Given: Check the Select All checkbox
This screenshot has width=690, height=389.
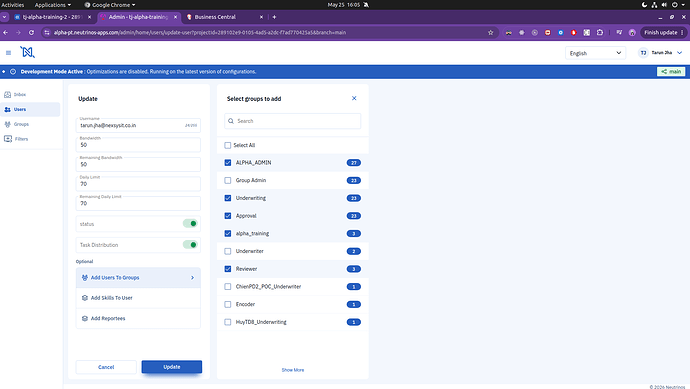Looking at the screenshot, I should [x=228, y=145].
